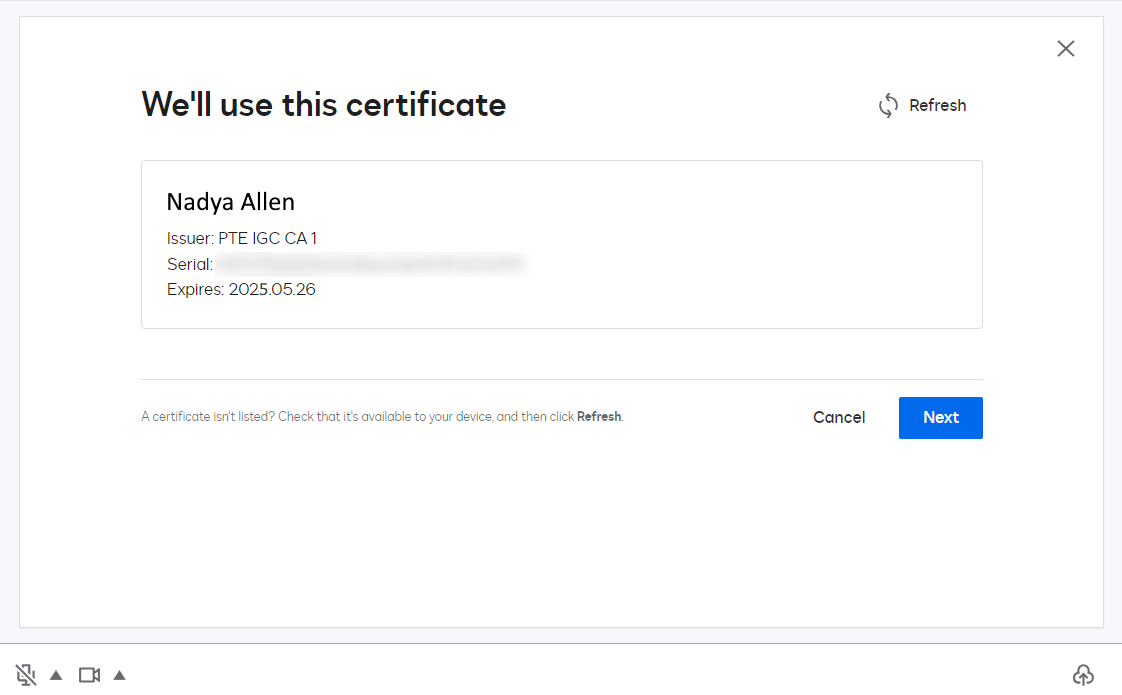The height and width of the screenshot is (695, 1122).
Task: Click the We'll use this certificate heading
Action: (323, 104)
